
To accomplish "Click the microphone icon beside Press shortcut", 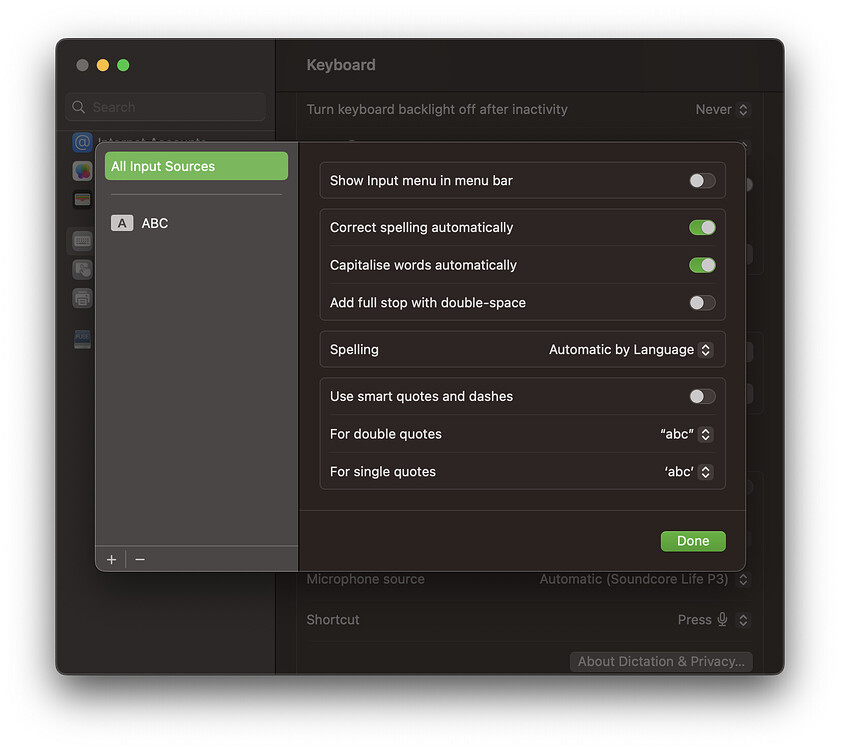I will [722, 620].
